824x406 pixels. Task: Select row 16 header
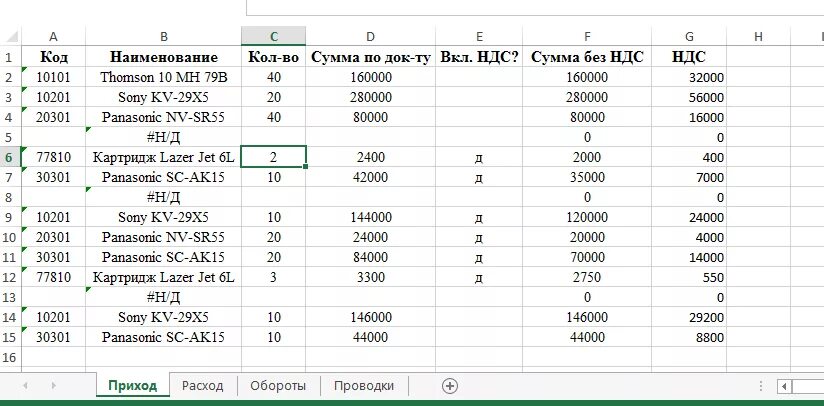click(11, 357)
